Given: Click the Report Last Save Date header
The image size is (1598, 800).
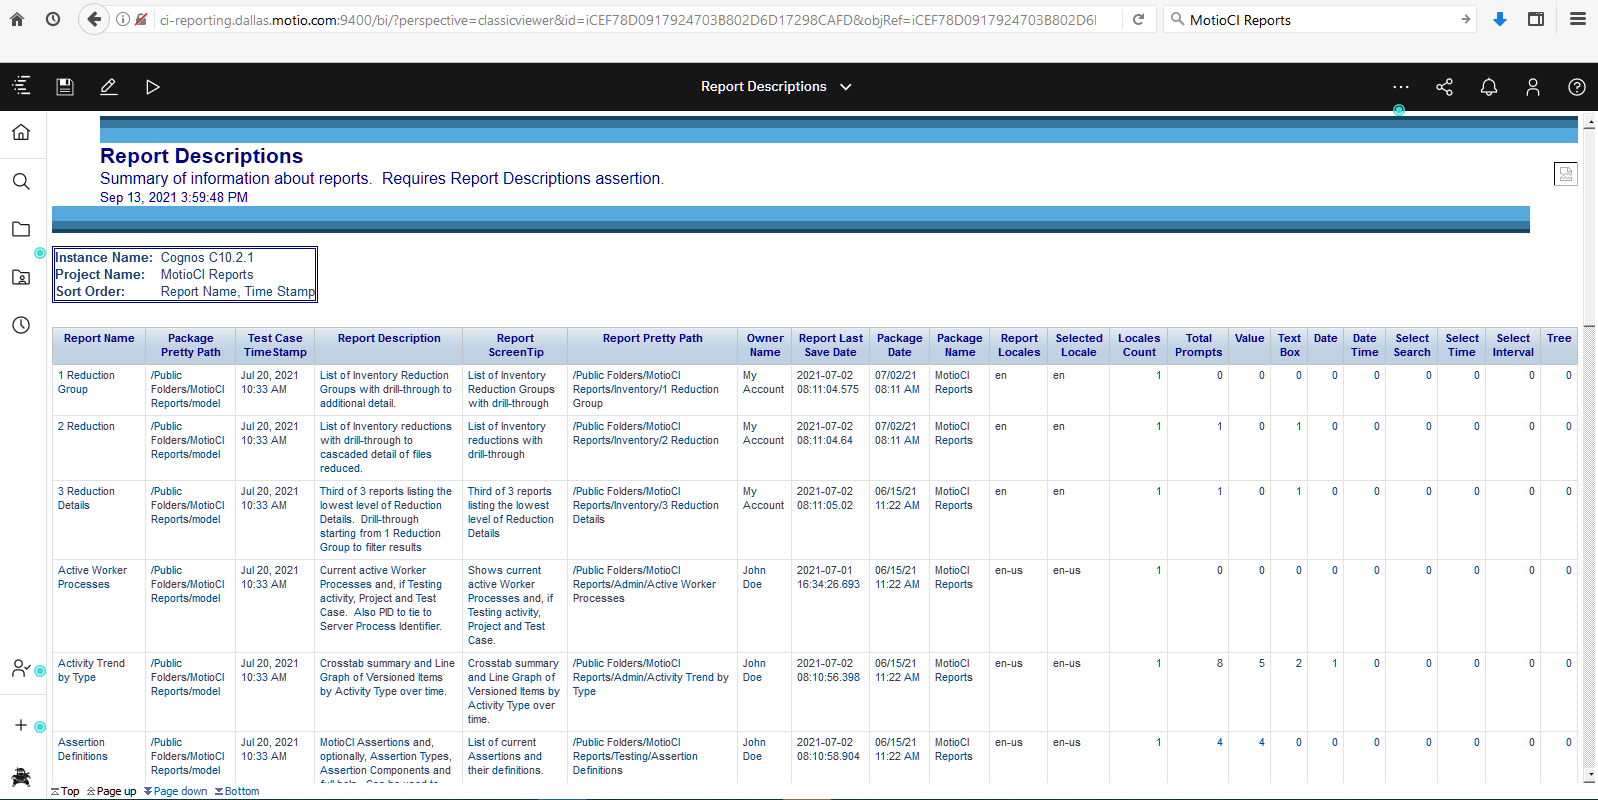Looking at the screenshot, I should pyautogui.click(x=830, y=345).
